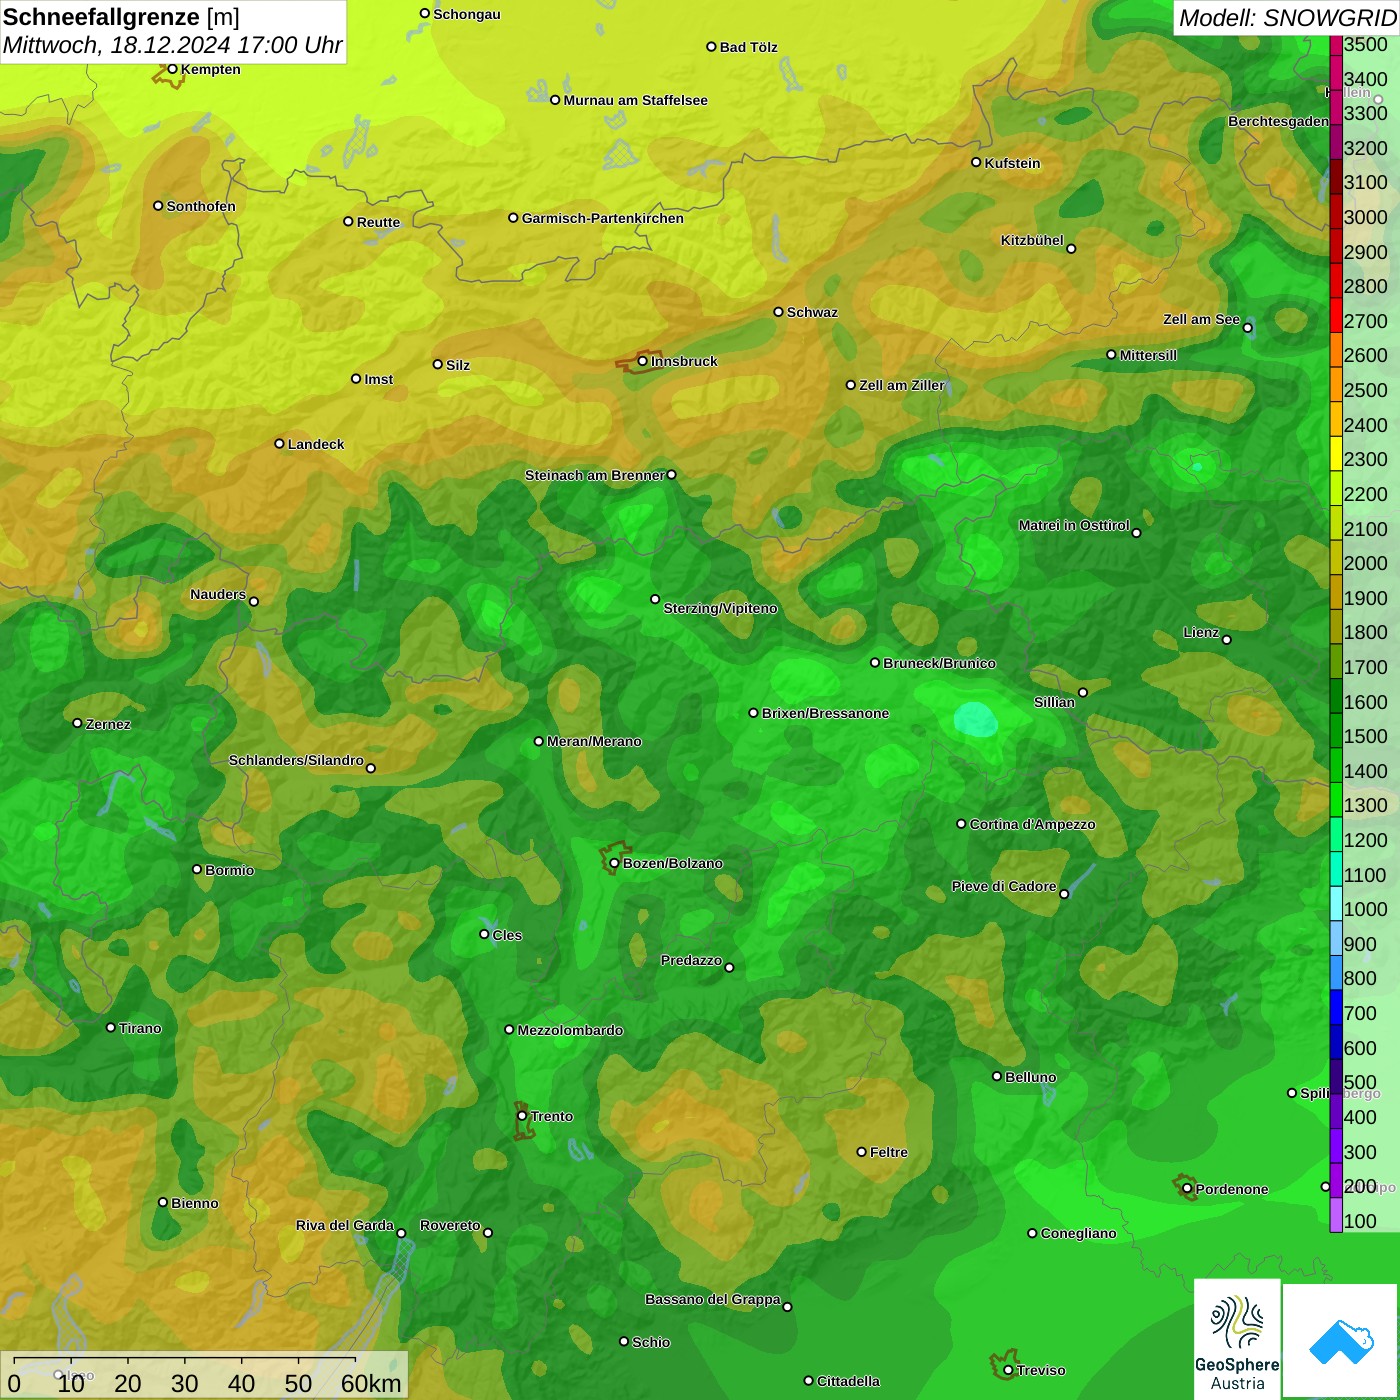Click the 'Steinach am Brenner' label
1400x1400 pixels.
[594, 475]
